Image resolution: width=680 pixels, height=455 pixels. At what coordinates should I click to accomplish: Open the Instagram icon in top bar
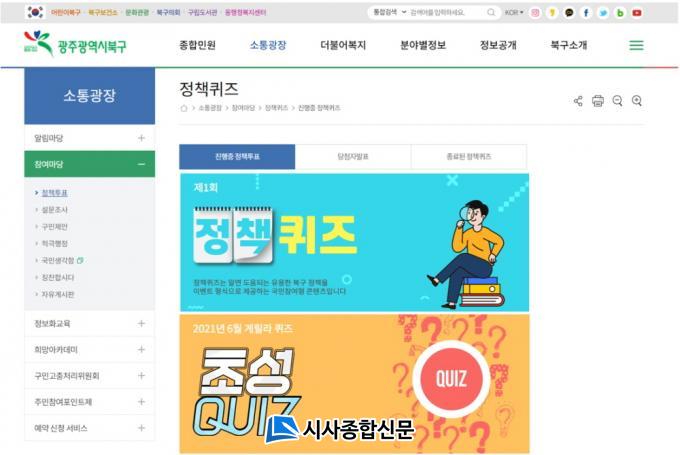point(535,13)
